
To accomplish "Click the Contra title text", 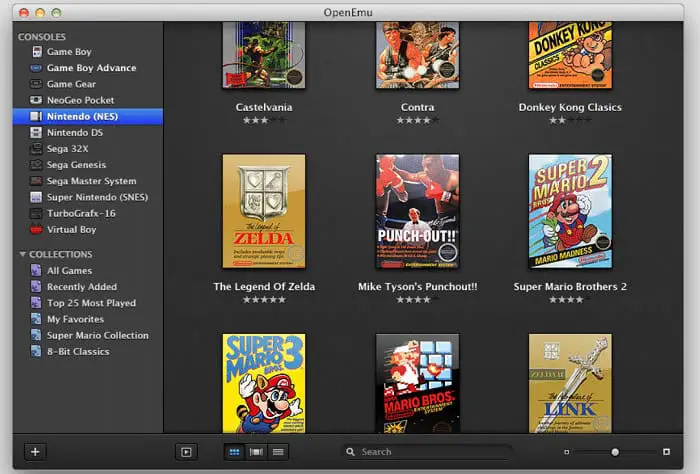I will [417, 107].
